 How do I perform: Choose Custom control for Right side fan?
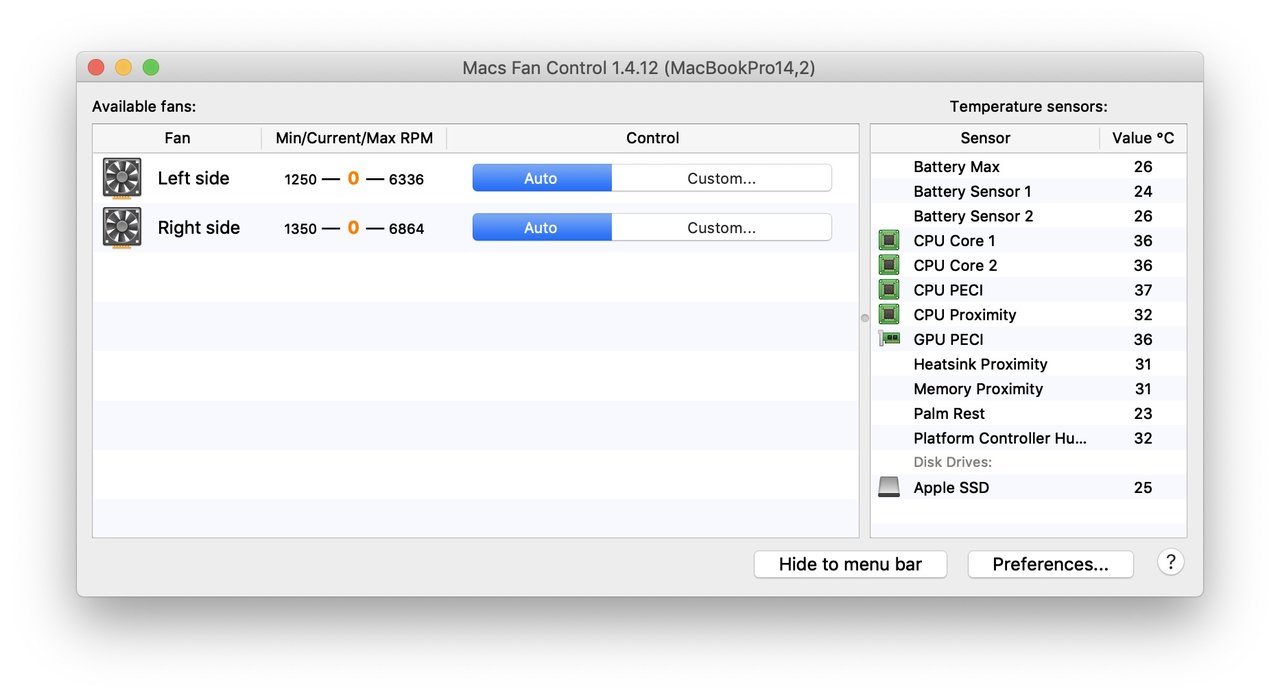click(721, 227)
